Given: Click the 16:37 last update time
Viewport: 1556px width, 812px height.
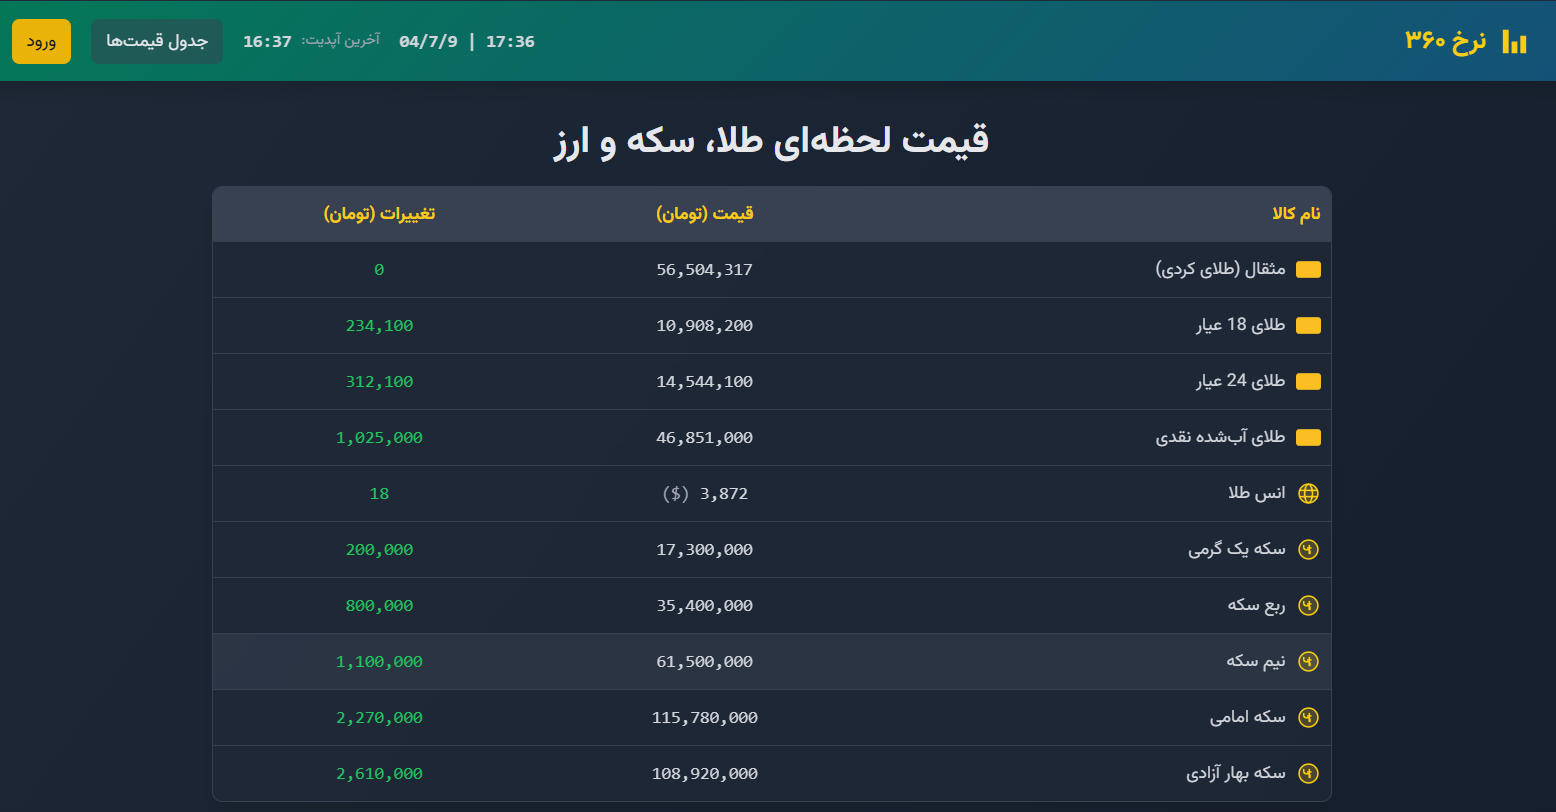Looking at the screenshot, I should 268,42.
